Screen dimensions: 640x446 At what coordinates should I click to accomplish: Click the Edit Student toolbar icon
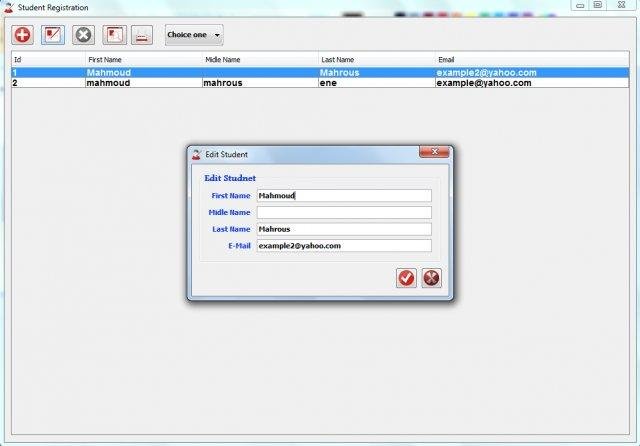(x=53, y=35)
